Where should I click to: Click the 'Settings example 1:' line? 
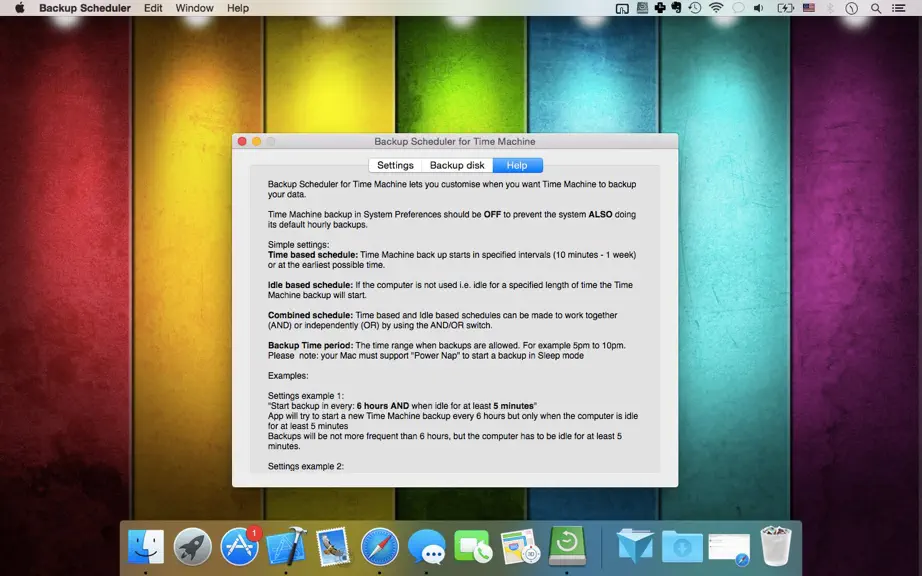click(306, 396)
